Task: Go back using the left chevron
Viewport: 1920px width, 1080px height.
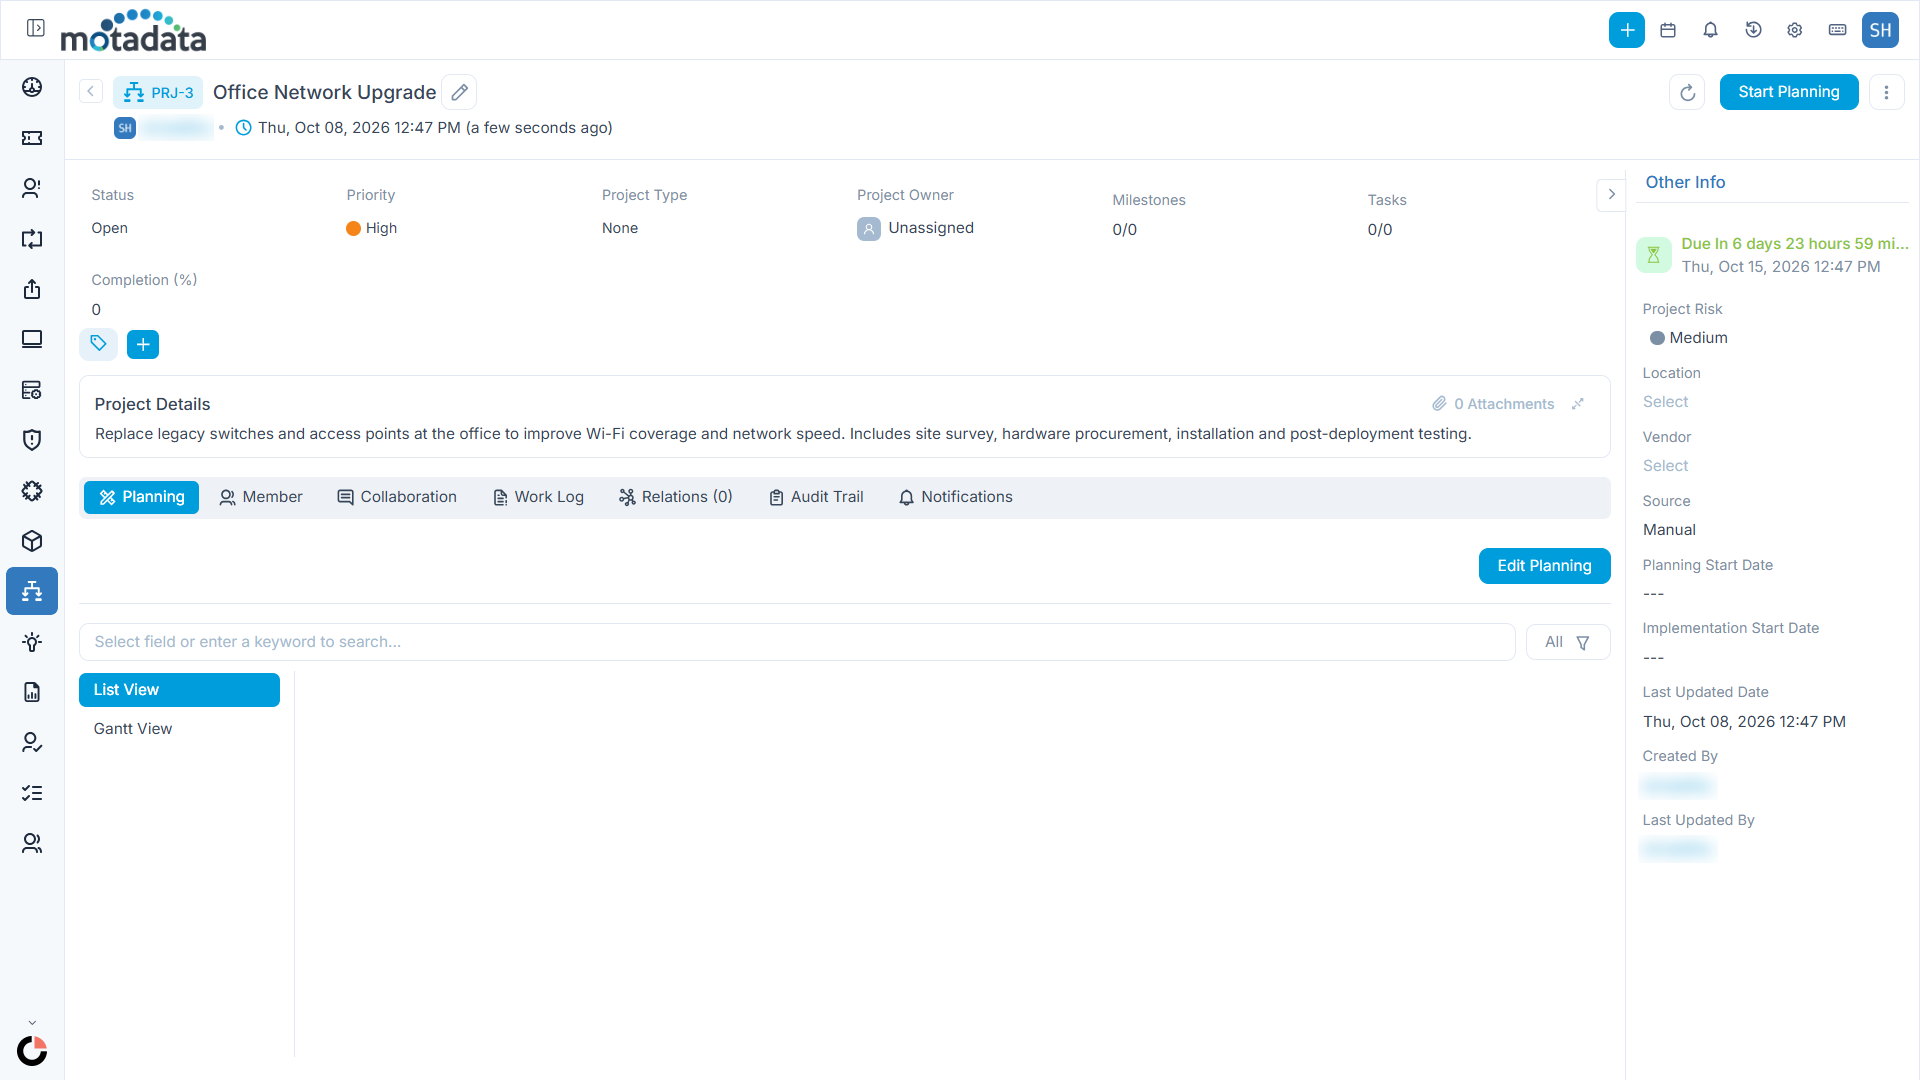Action: tap(91, 91)
